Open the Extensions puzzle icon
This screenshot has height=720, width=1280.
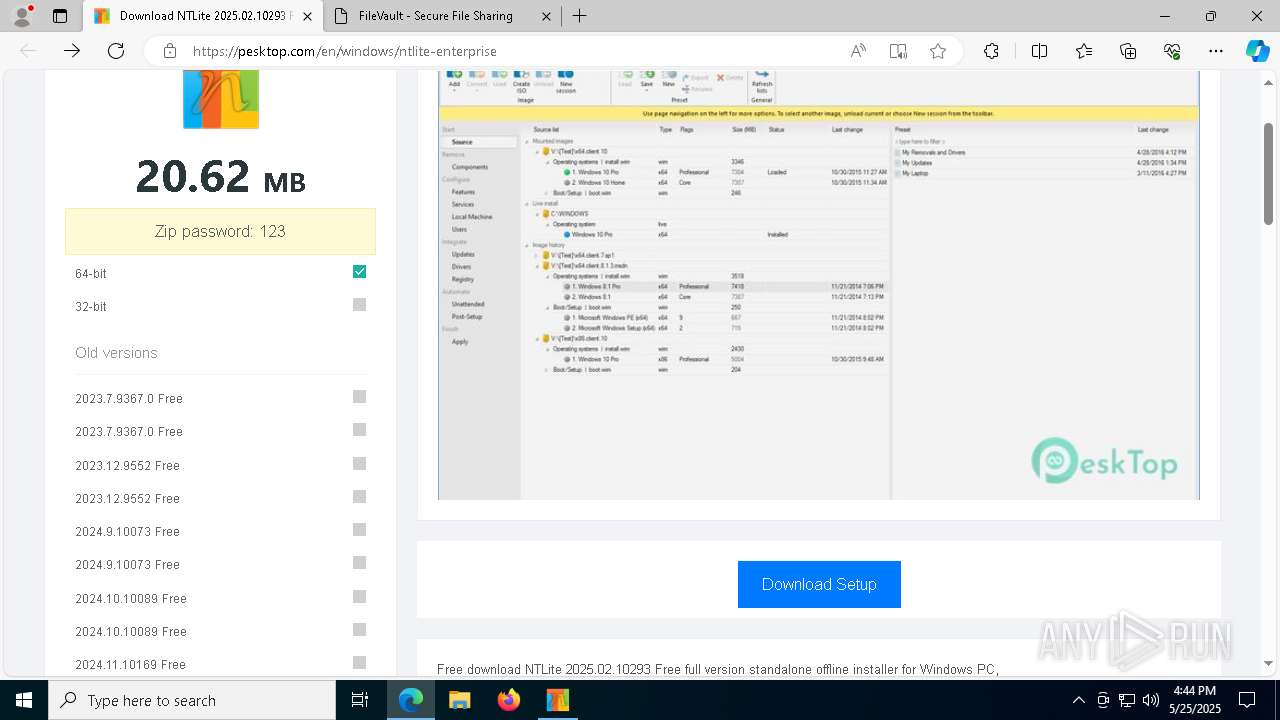coord(991,51)
